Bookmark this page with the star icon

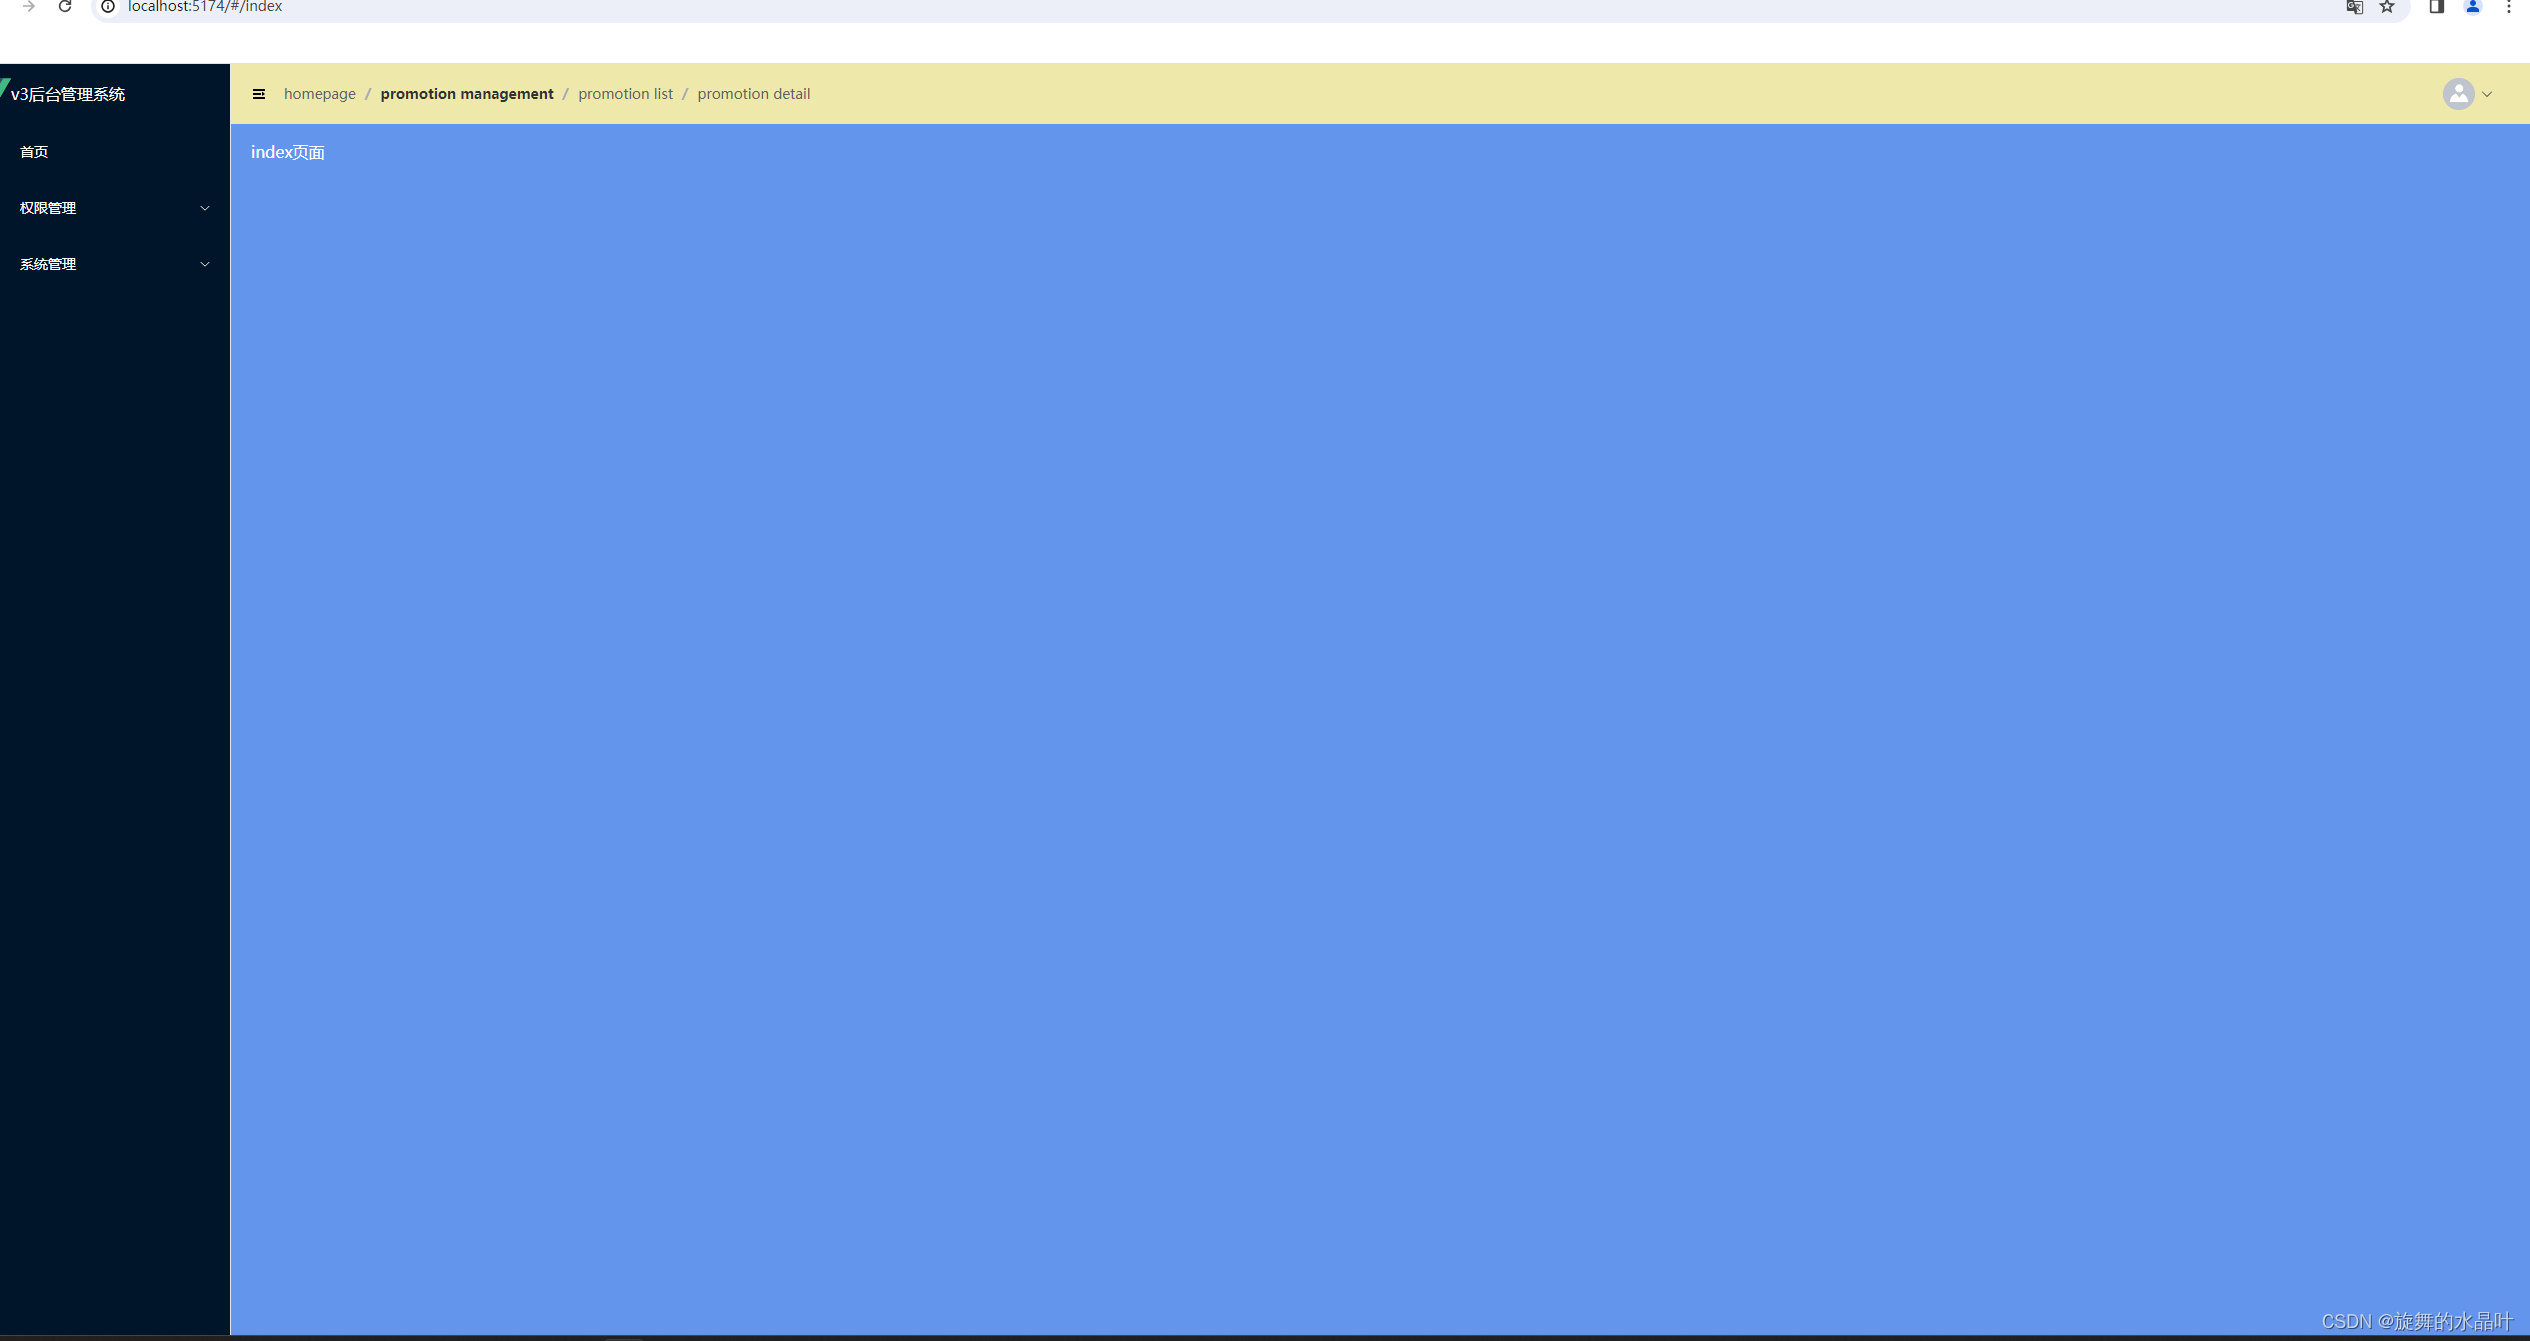coord(2387,7)
